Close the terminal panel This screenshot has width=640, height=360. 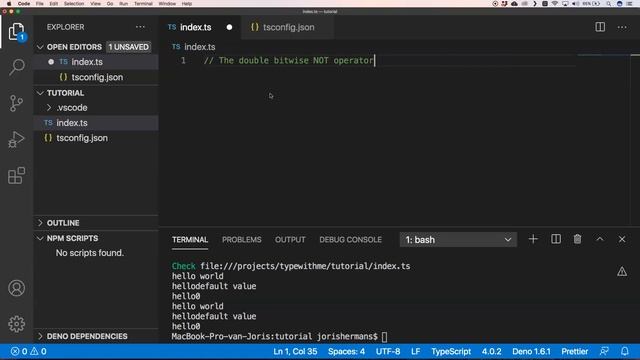(622, 239)
